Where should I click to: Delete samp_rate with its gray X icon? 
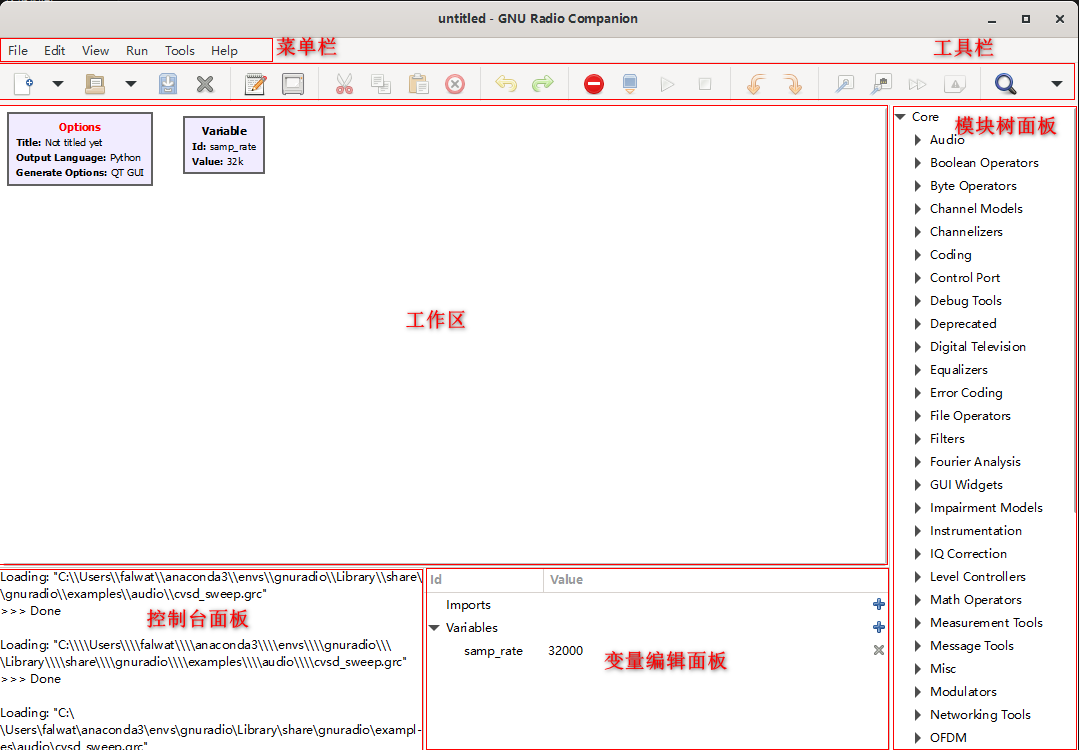coord(879,650)
